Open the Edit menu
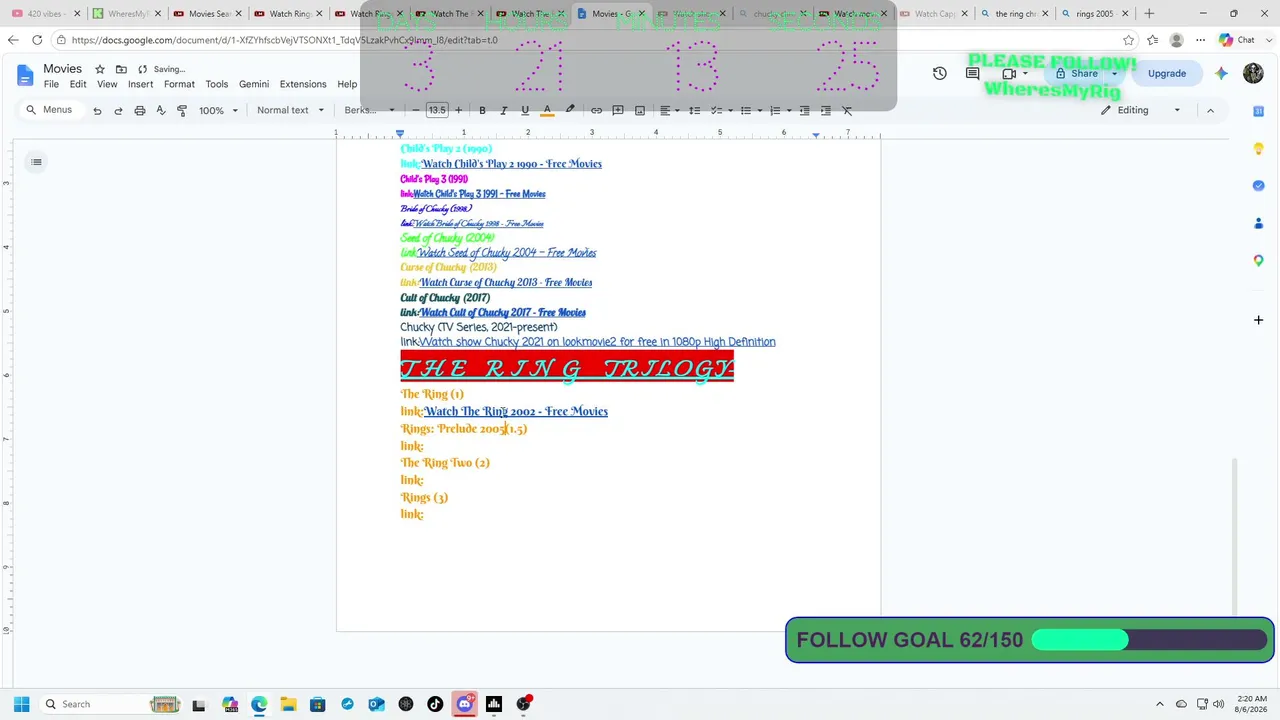1280x720 pixels. (78, 84)
